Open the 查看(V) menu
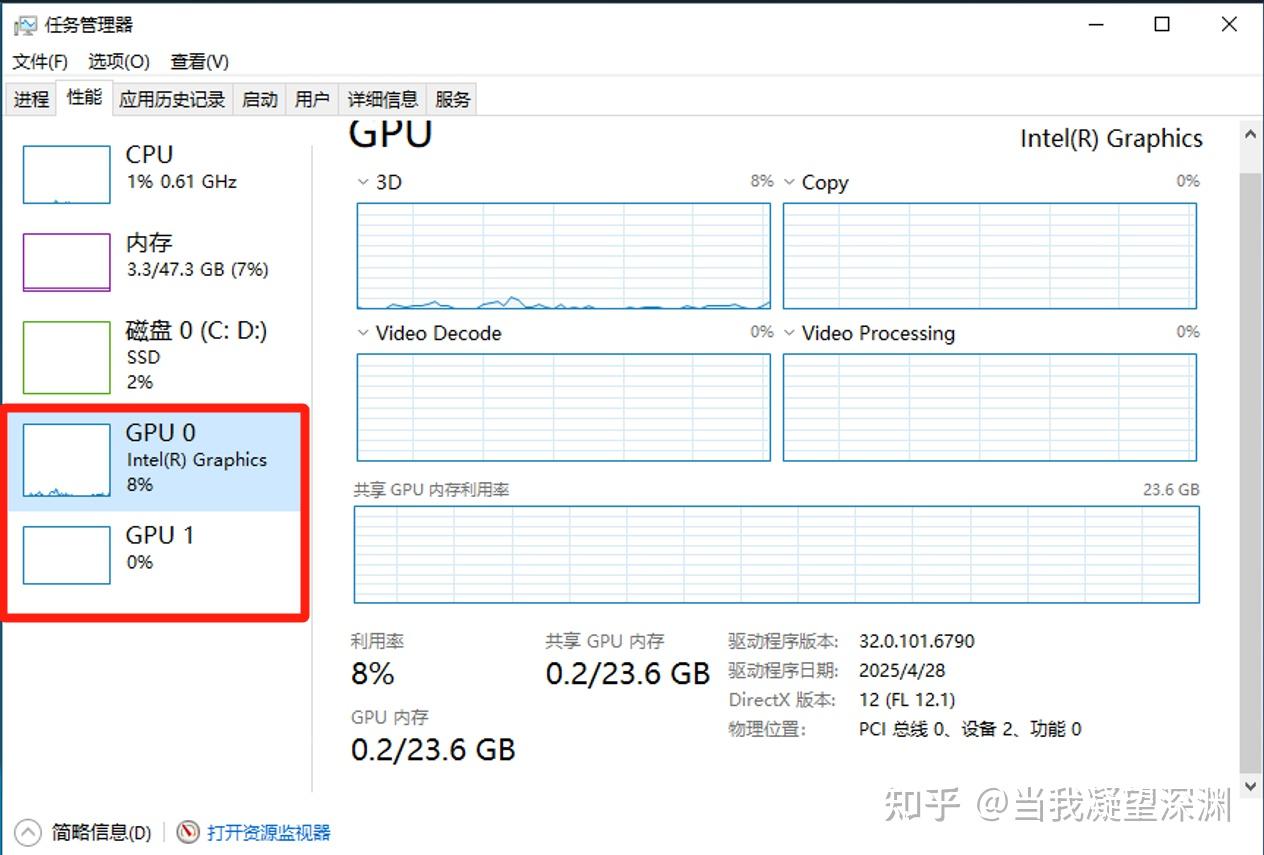 point(198,61)
